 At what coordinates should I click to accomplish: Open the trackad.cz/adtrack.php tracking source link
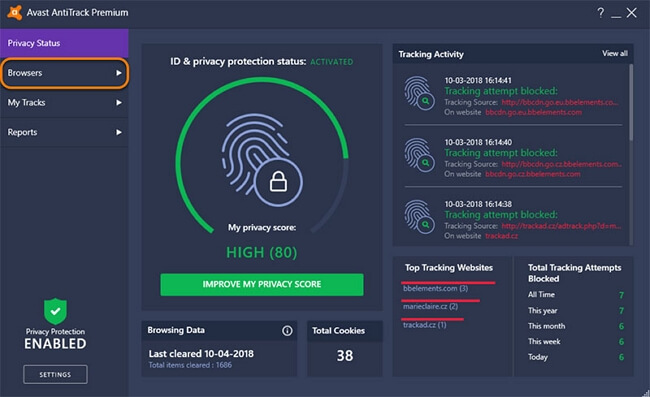coord(561,226)
